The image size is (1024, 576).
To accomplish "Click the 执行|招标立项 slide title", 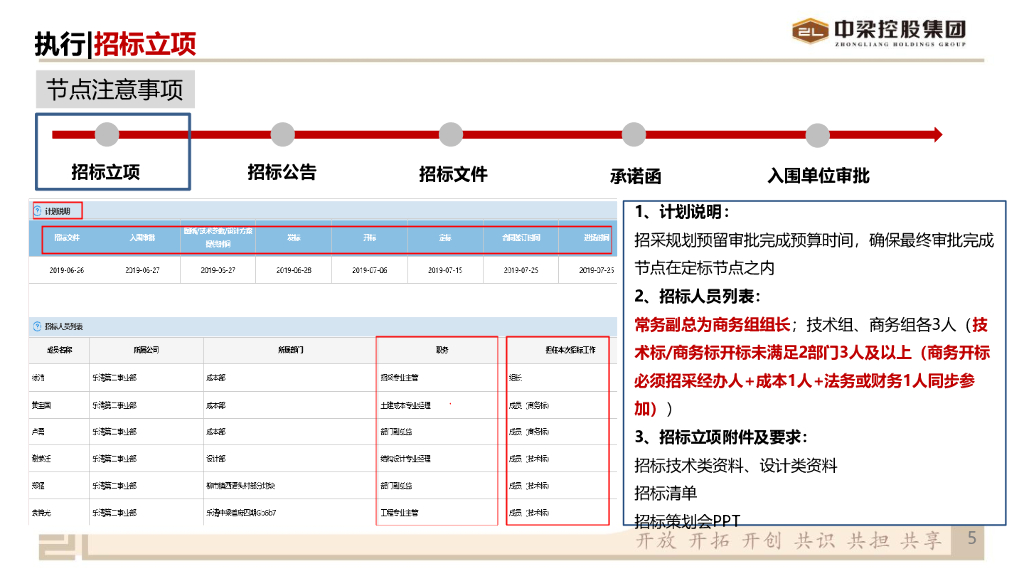I will (115, 43).
